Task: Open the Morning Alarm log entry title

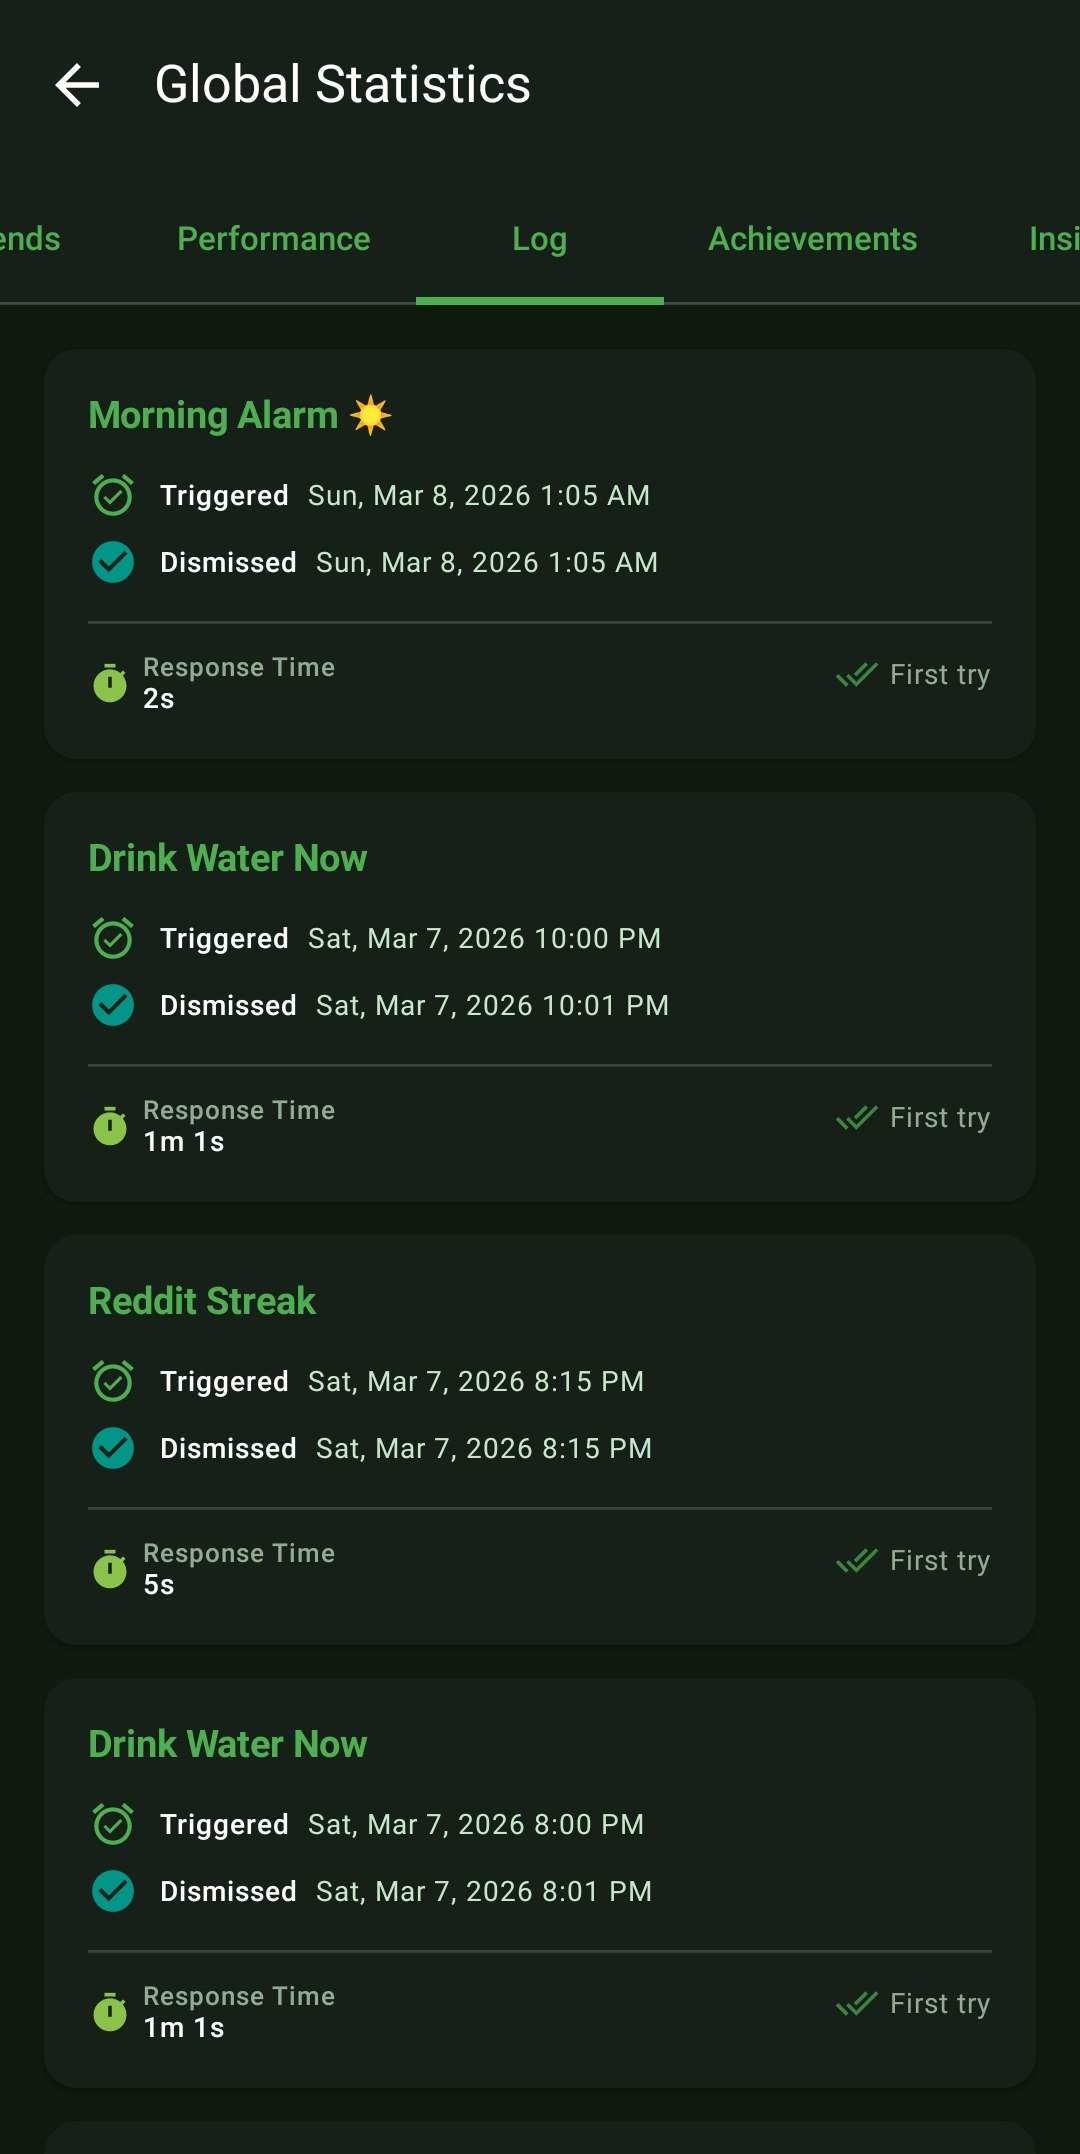Action: coord(213,415)
